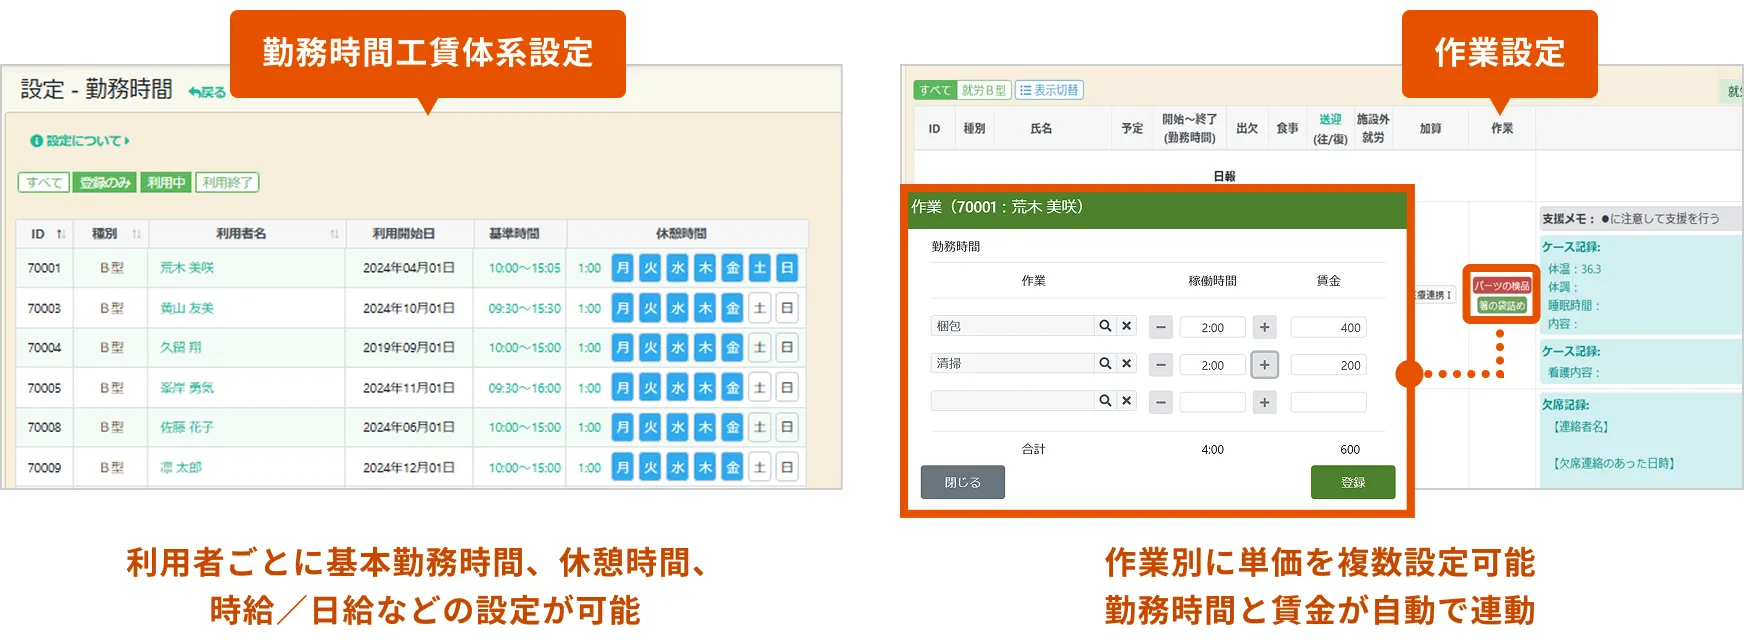Increase working time for 清掃
Screen dimensions: 1744x640
[1265, 365]
